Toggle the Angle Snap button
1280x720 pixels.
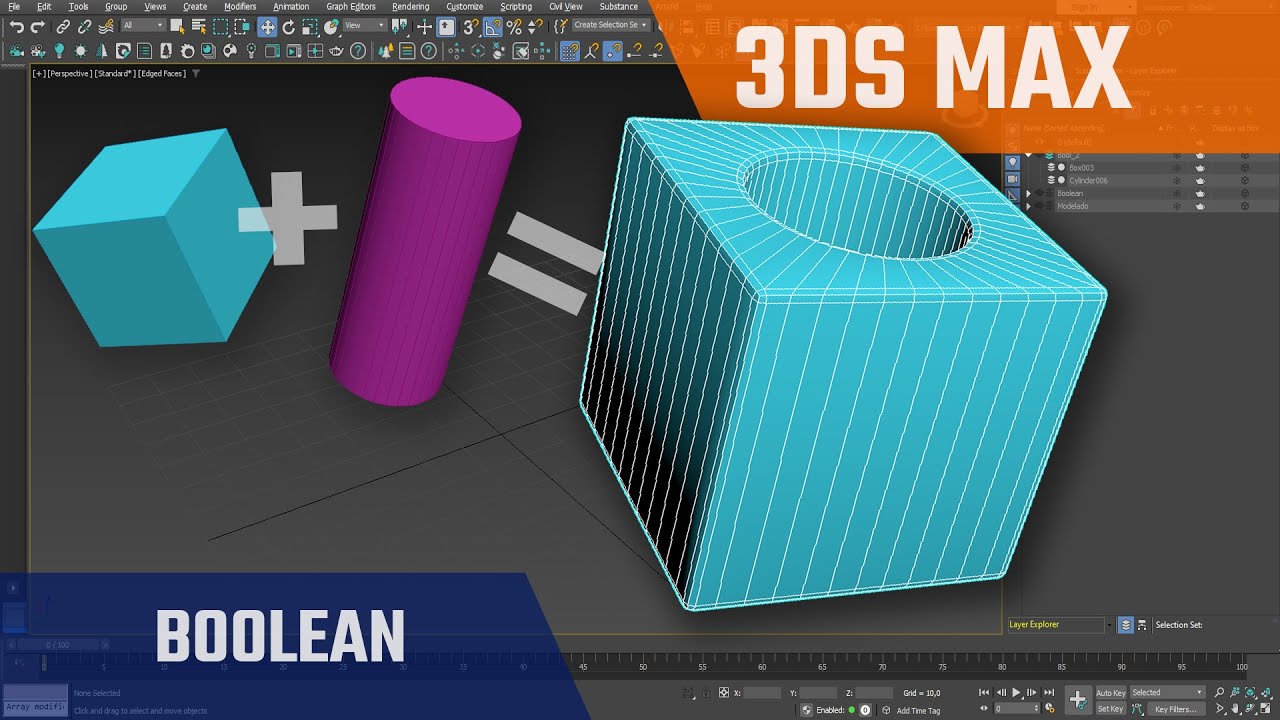[x=493, y=27]
